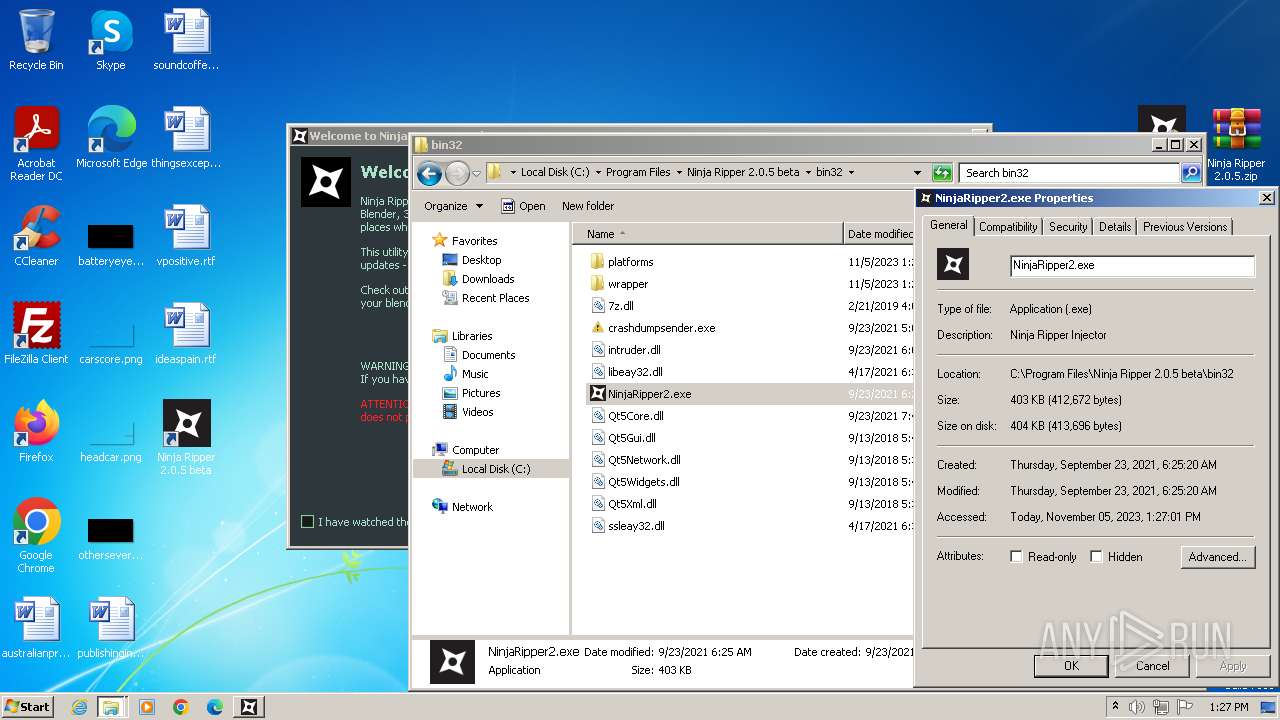Click New folder in Explorer toolbar
1280x720 pixels.
(x=588, y=206)
